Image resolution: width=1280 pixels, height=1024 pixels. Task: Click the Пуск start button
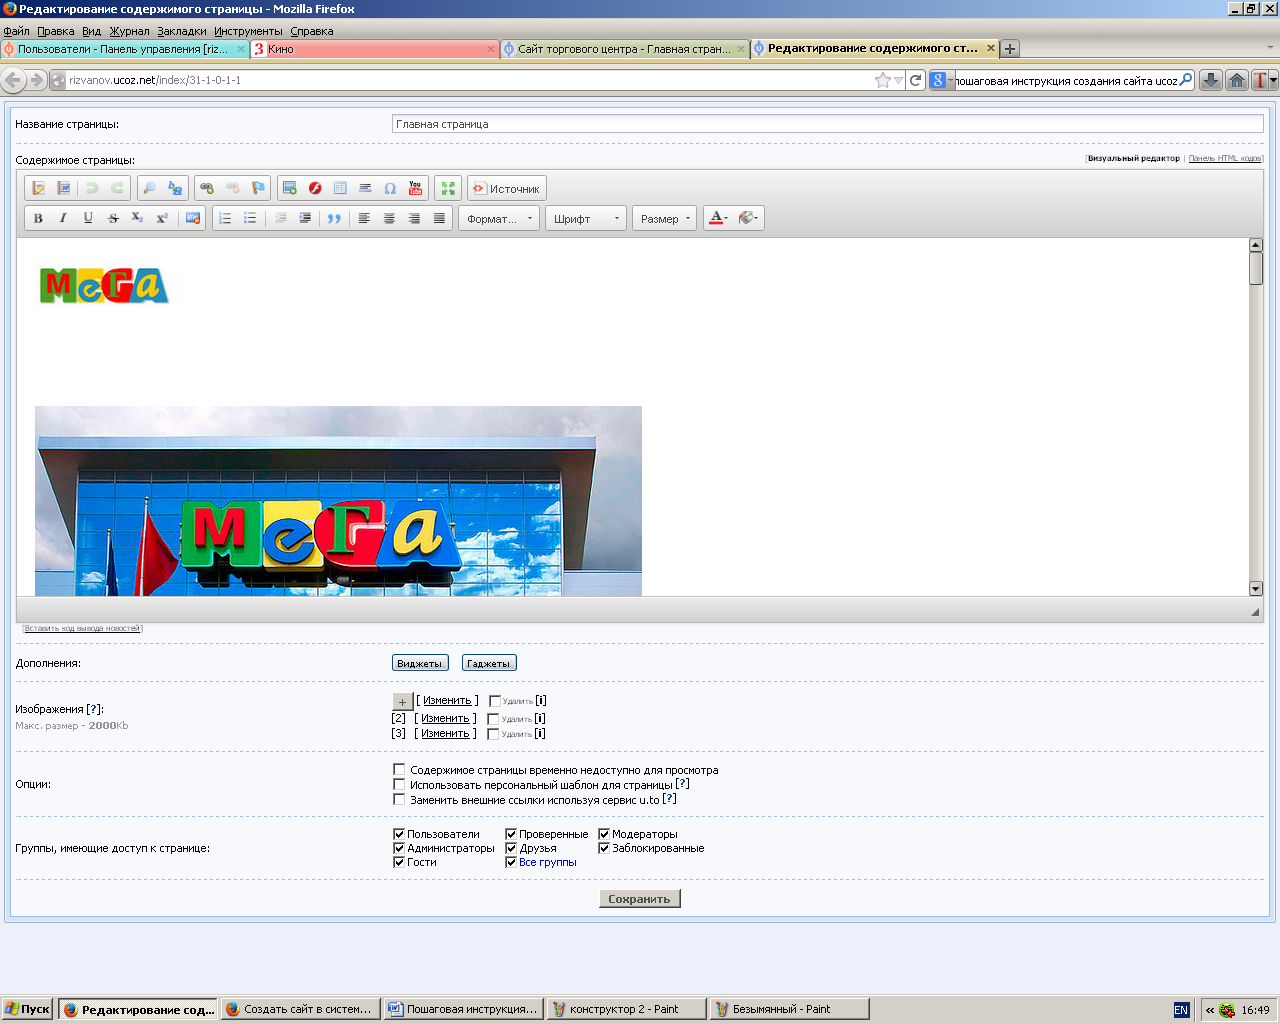(x=28, y=1009)
